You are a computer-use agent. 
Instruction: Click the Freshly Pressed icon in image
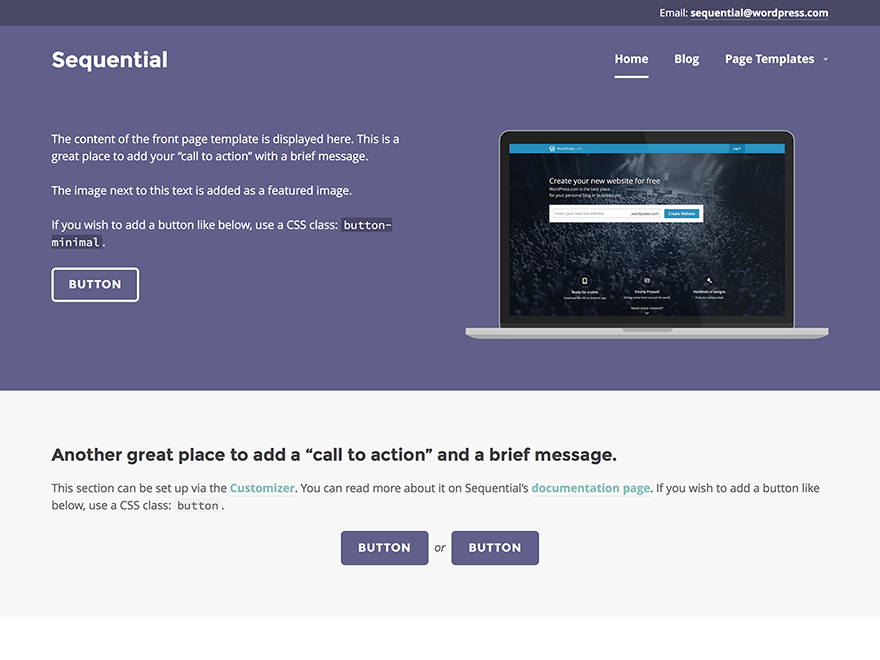point(647,280)
